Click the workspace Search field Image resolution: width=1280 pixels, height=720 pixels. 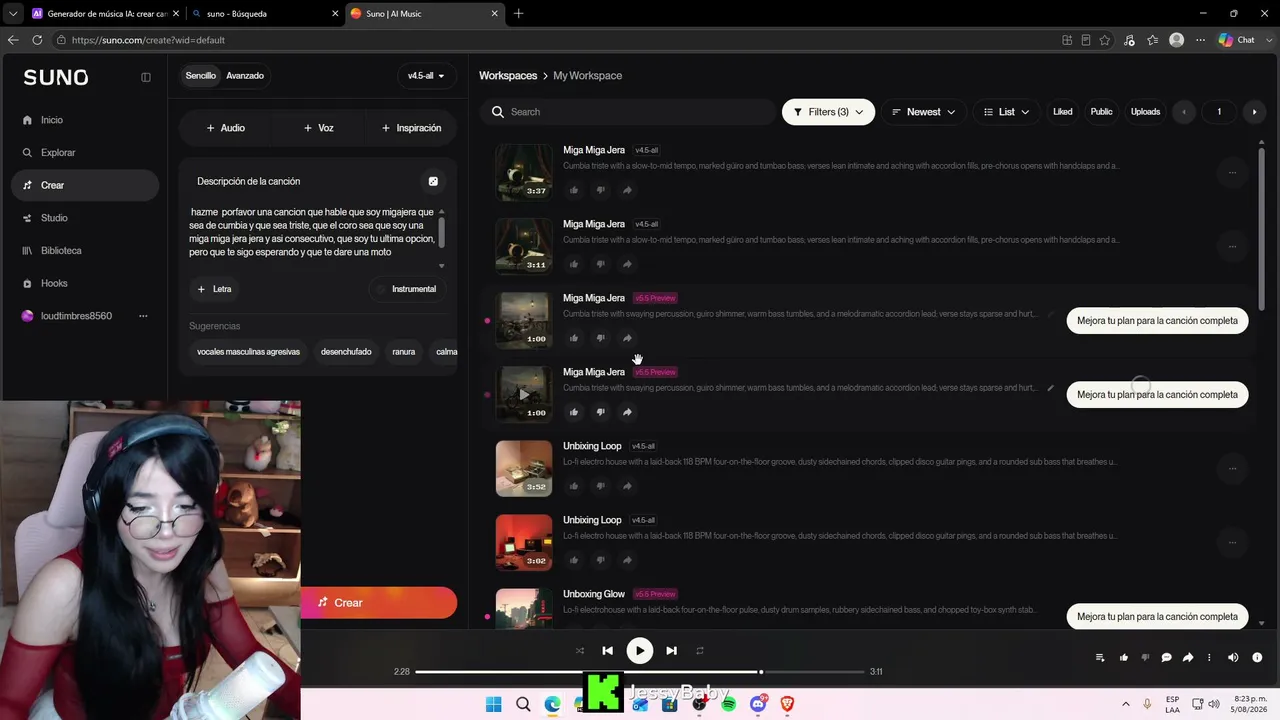(x=628, y=112)
